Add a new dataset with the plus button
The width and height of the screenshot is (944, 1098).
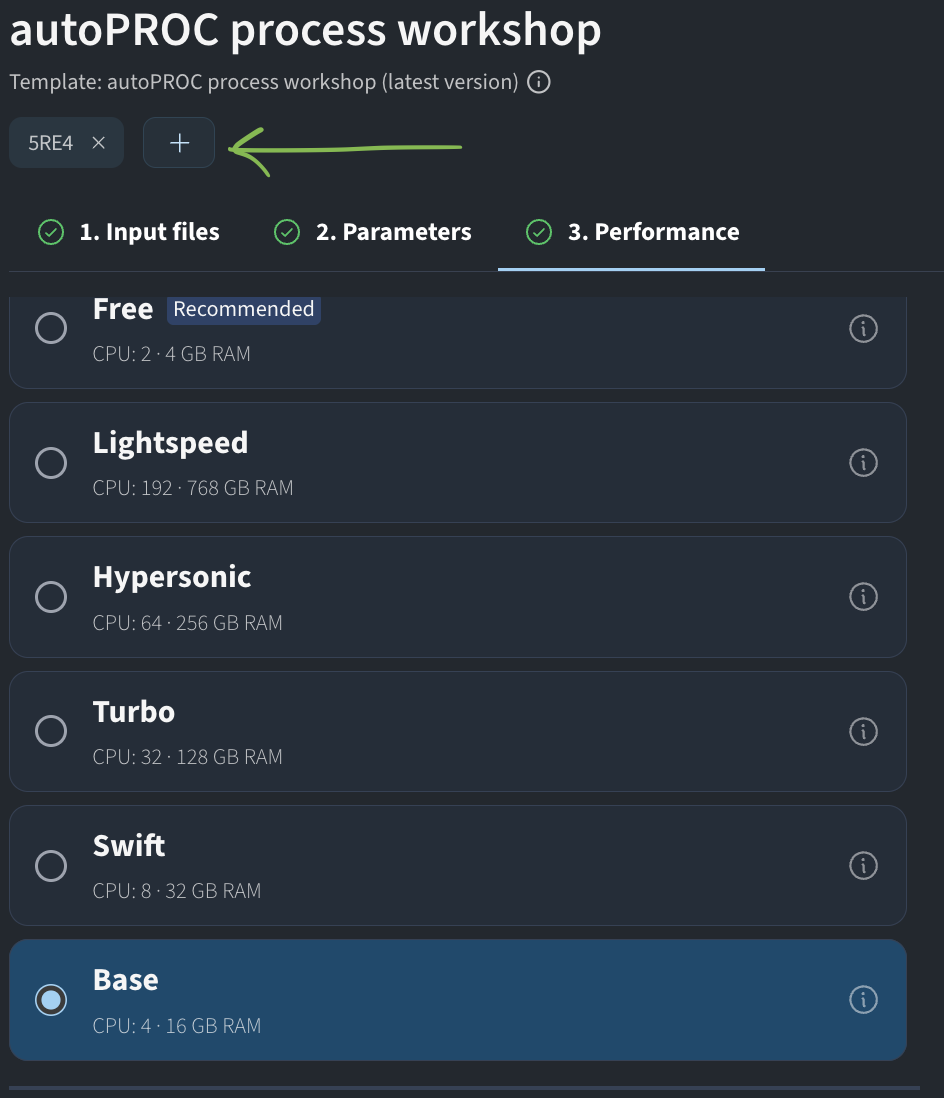(179, 143)
